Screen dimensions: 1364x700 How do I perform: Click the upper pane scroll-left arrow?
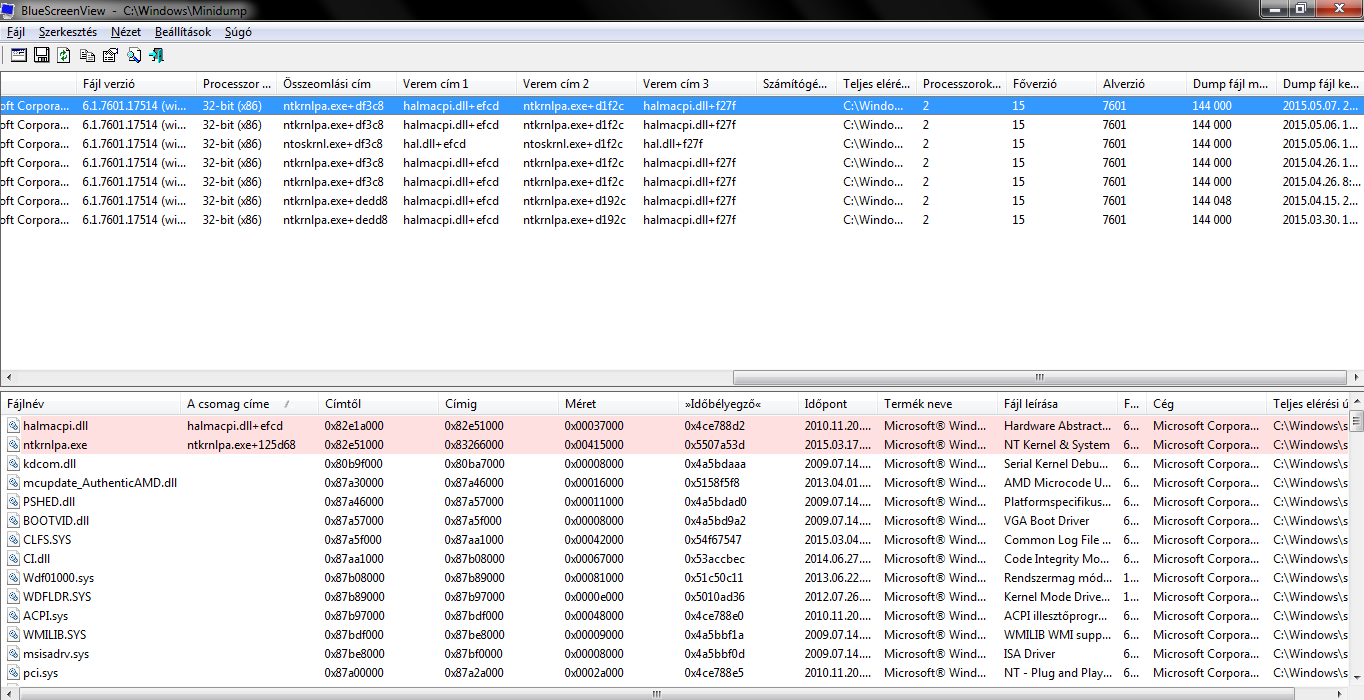8,378
